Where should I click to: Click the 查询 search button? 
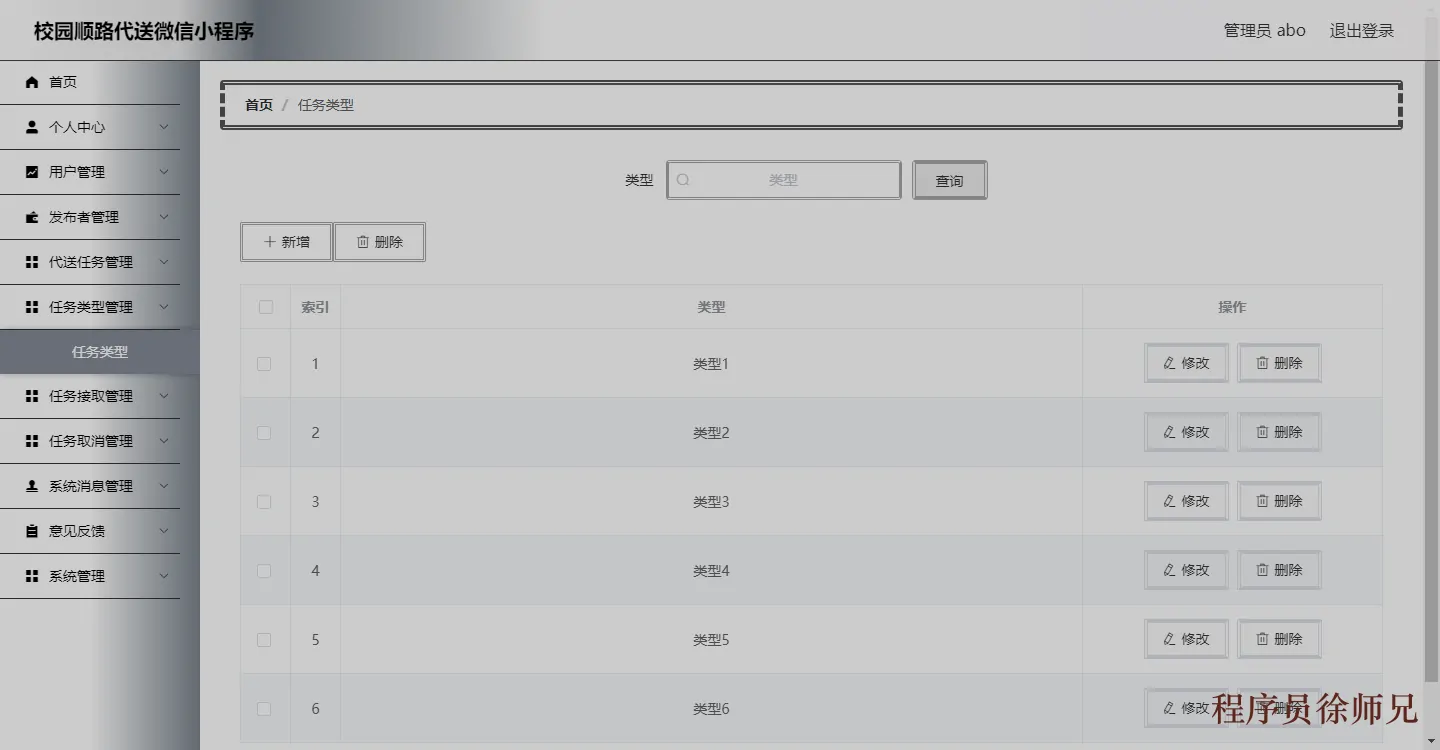pos(950,180)
